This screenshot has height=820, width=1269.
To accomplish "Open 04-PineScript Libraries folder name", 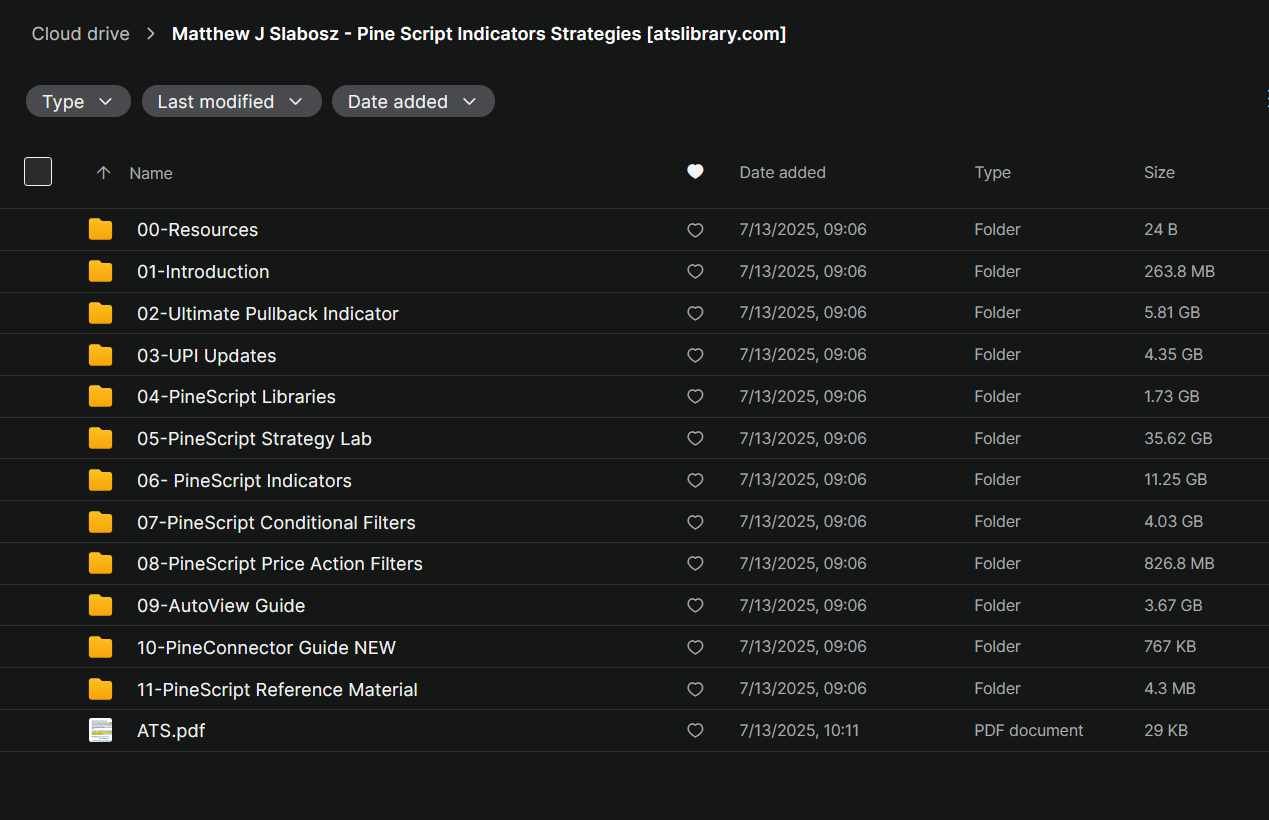I will [236, 397].
